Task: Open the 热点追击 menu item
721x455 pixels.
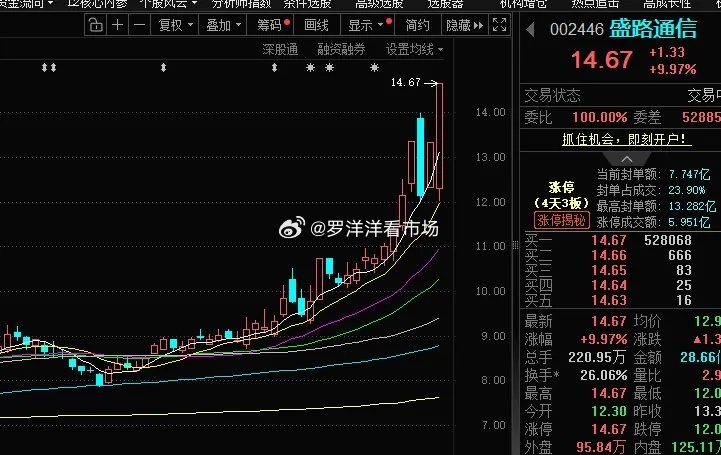Action: 595,4
